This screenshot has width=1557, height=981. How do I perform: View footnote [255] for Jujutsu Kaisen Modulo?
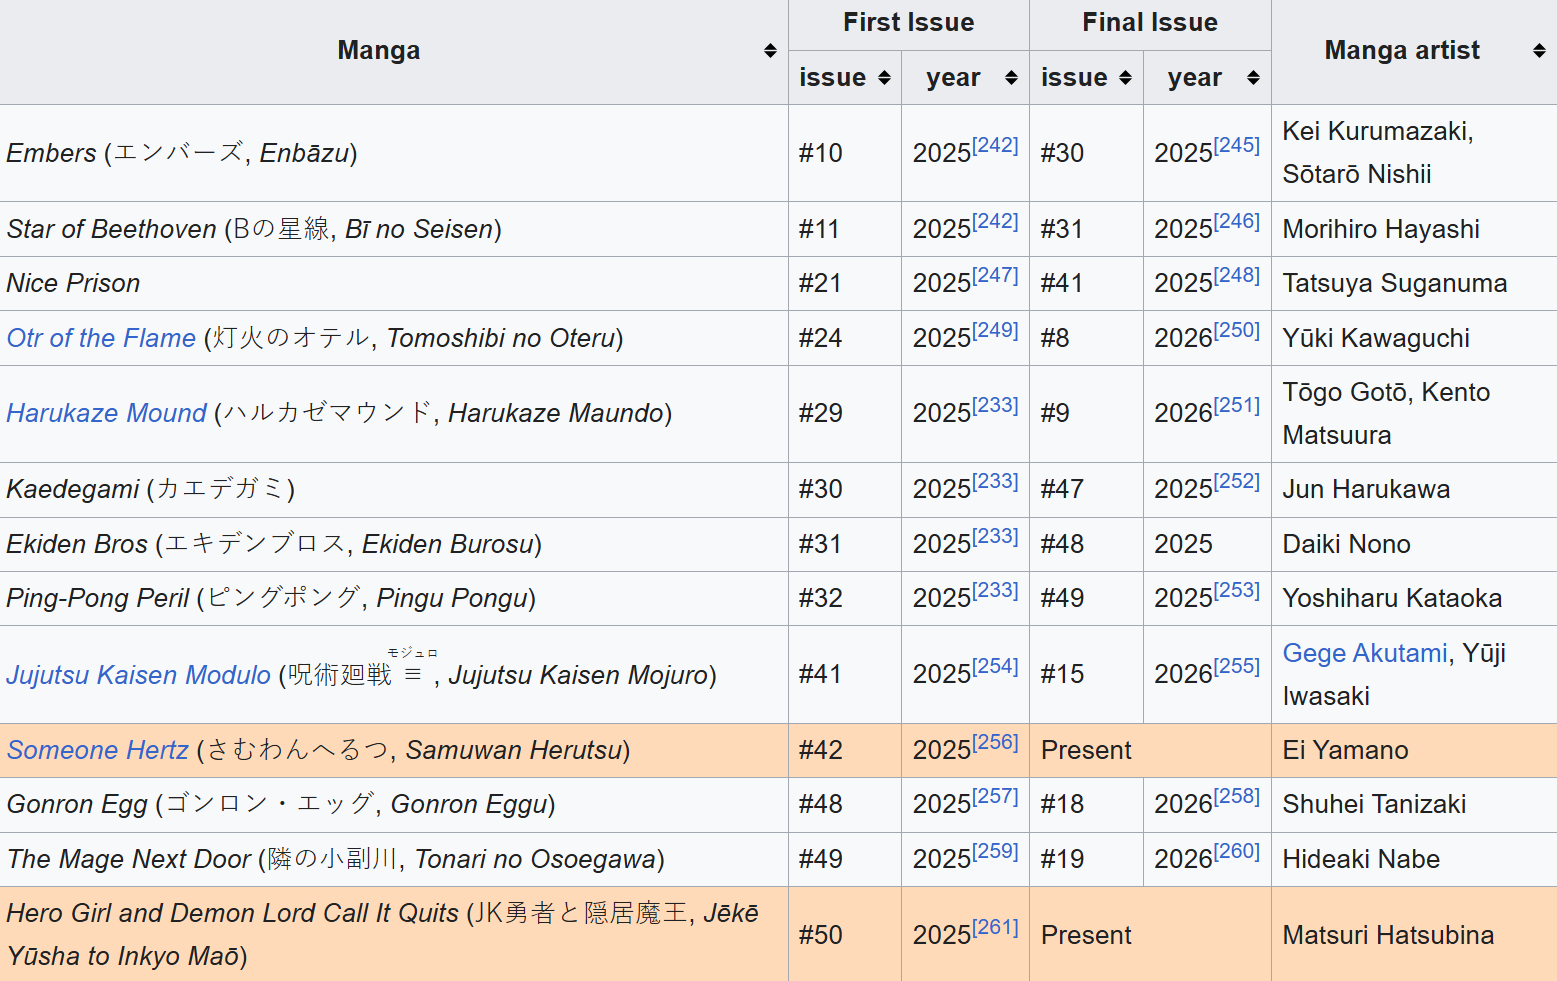tap(1237, 666)
